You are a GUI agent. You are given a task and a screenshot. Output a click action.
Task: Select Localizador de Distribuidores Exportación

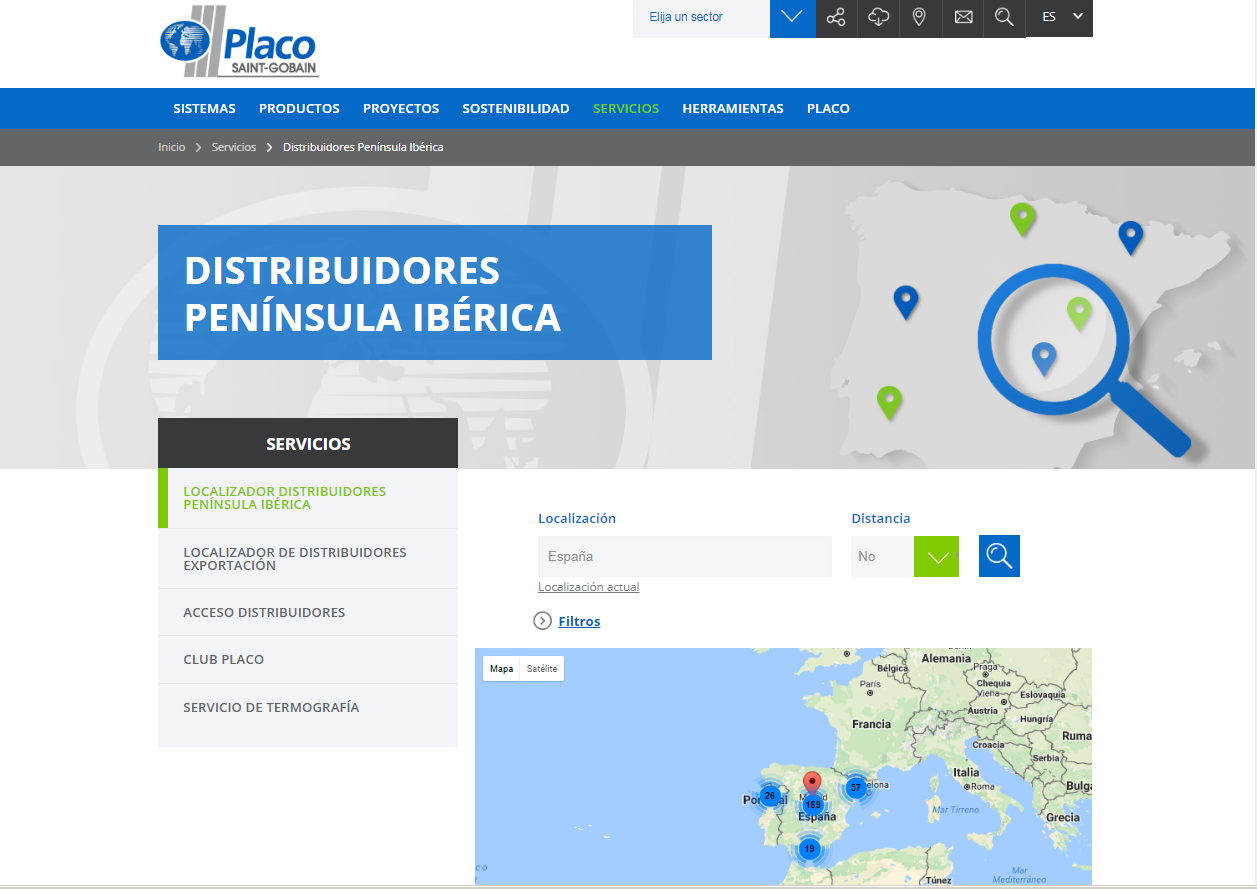click(308, 559)
